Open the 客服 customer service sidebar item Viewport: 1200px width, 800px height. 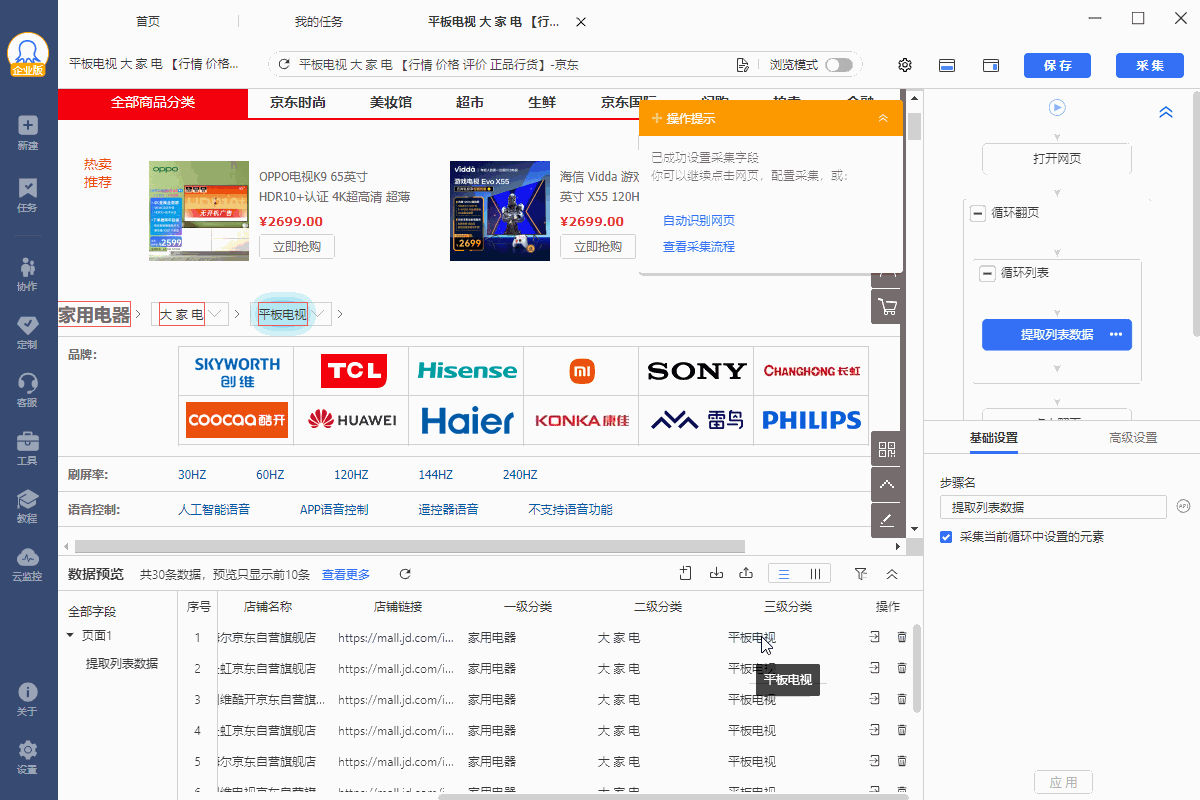click(28, 390)
